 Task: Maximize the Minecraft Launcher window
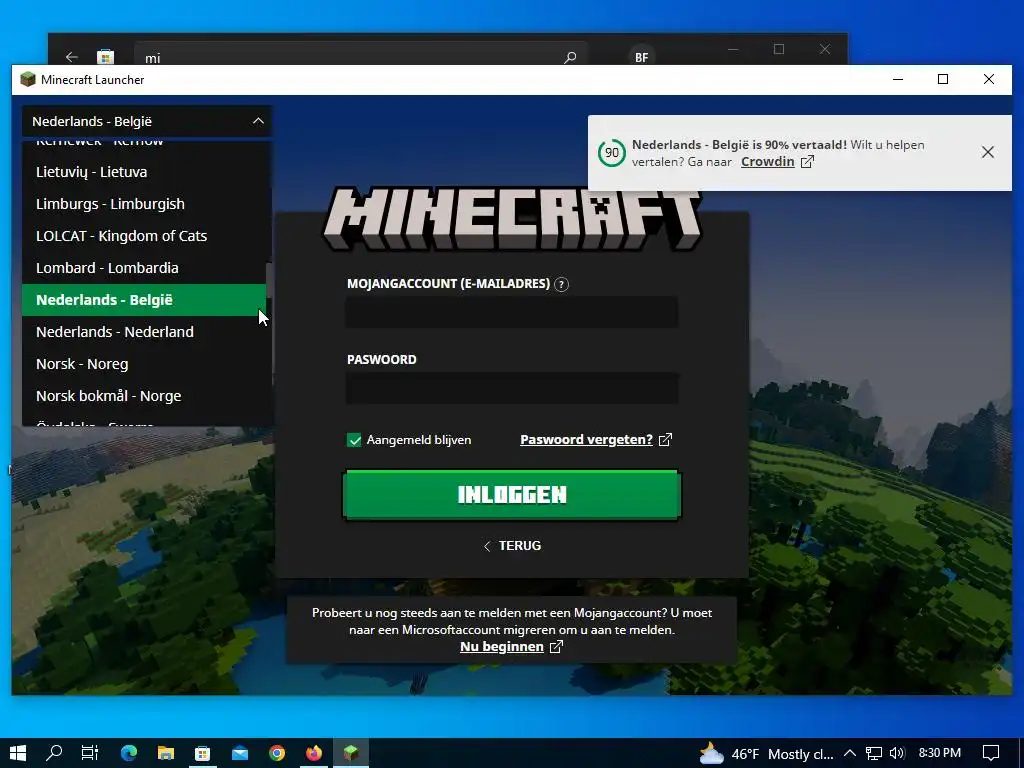943,80
